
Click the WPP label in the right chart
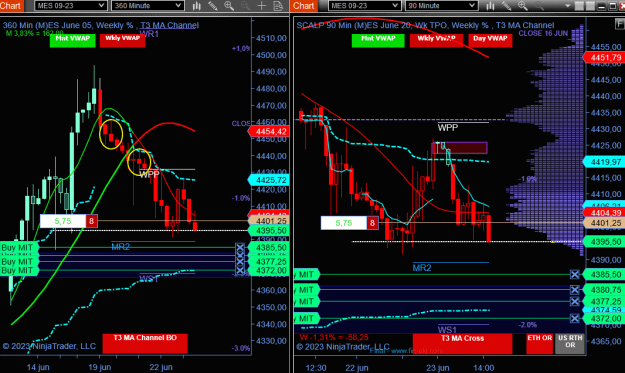[448, 128]
